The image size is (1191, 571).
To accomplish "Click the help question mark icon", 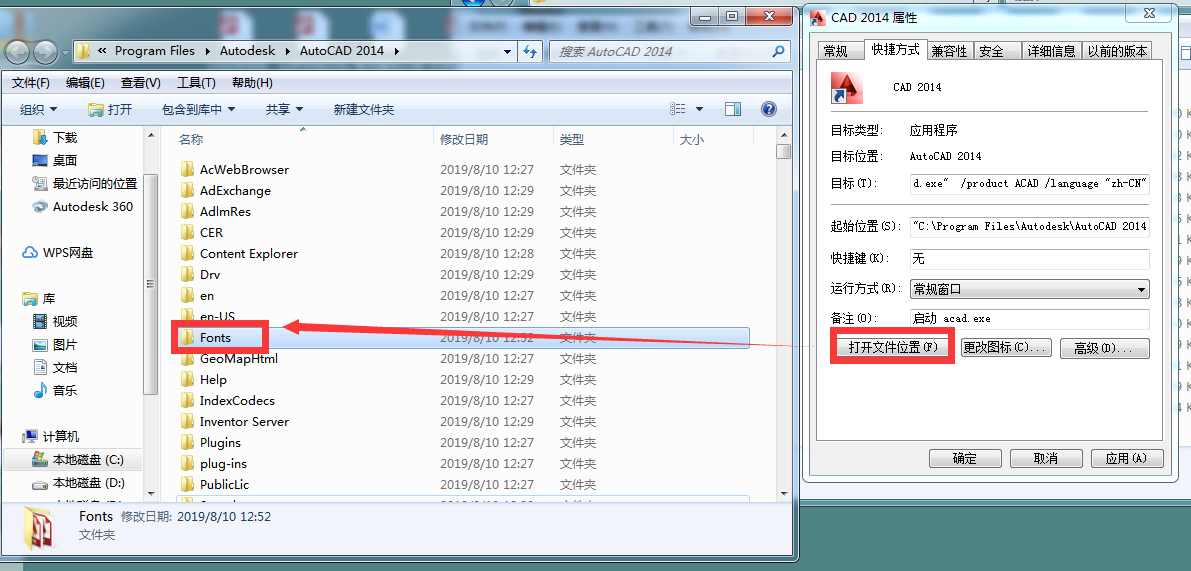I will (x=768, y=109).
